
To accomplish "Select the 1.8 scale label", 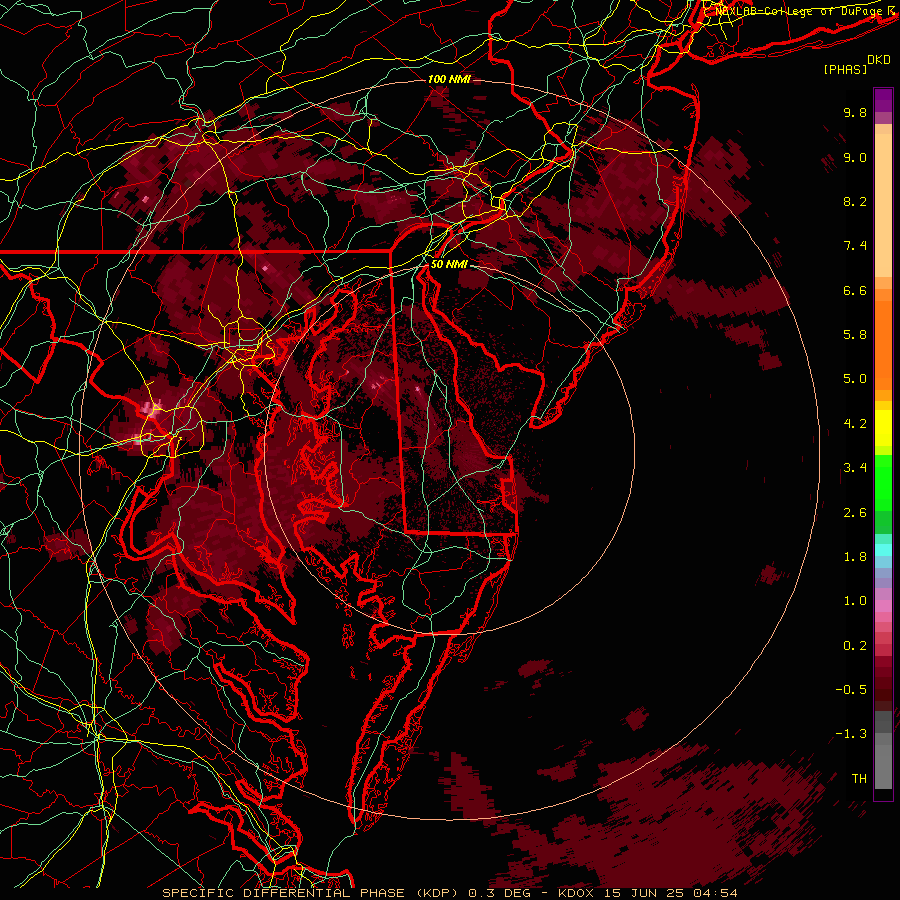I will tap(855, 557).
